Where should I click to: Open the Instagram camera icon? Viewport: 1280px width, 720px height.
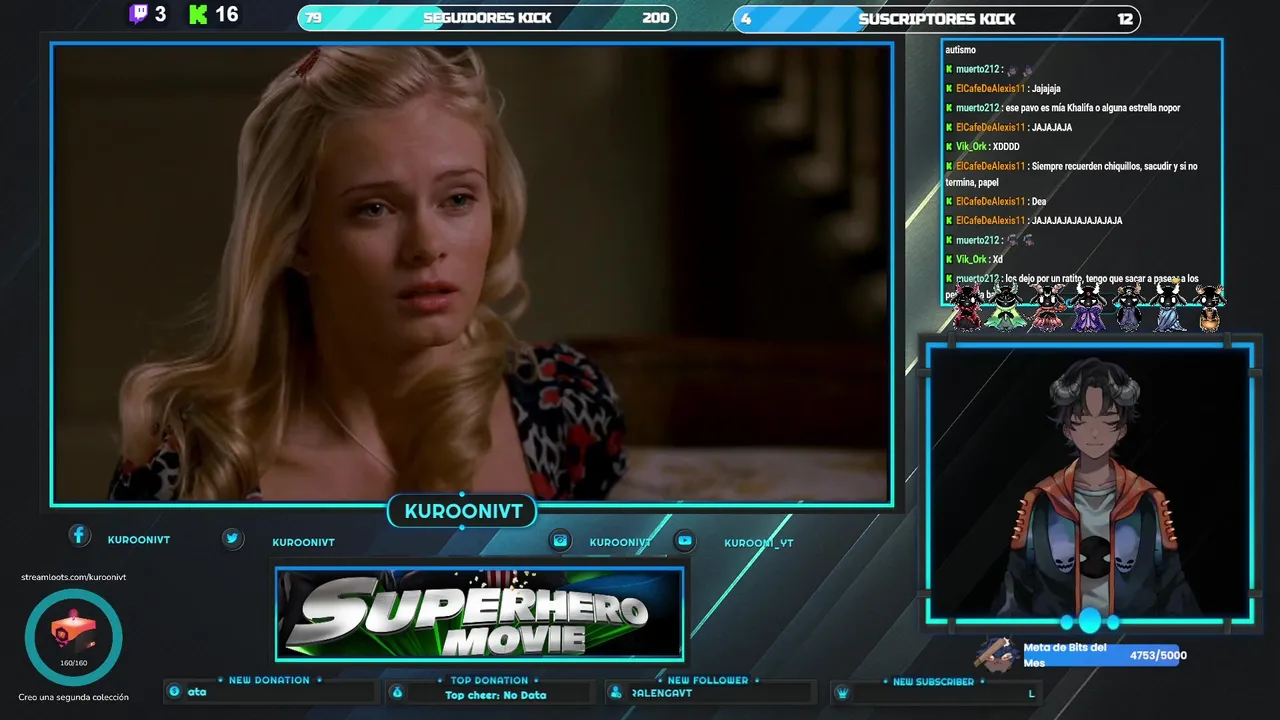(561, 540)
